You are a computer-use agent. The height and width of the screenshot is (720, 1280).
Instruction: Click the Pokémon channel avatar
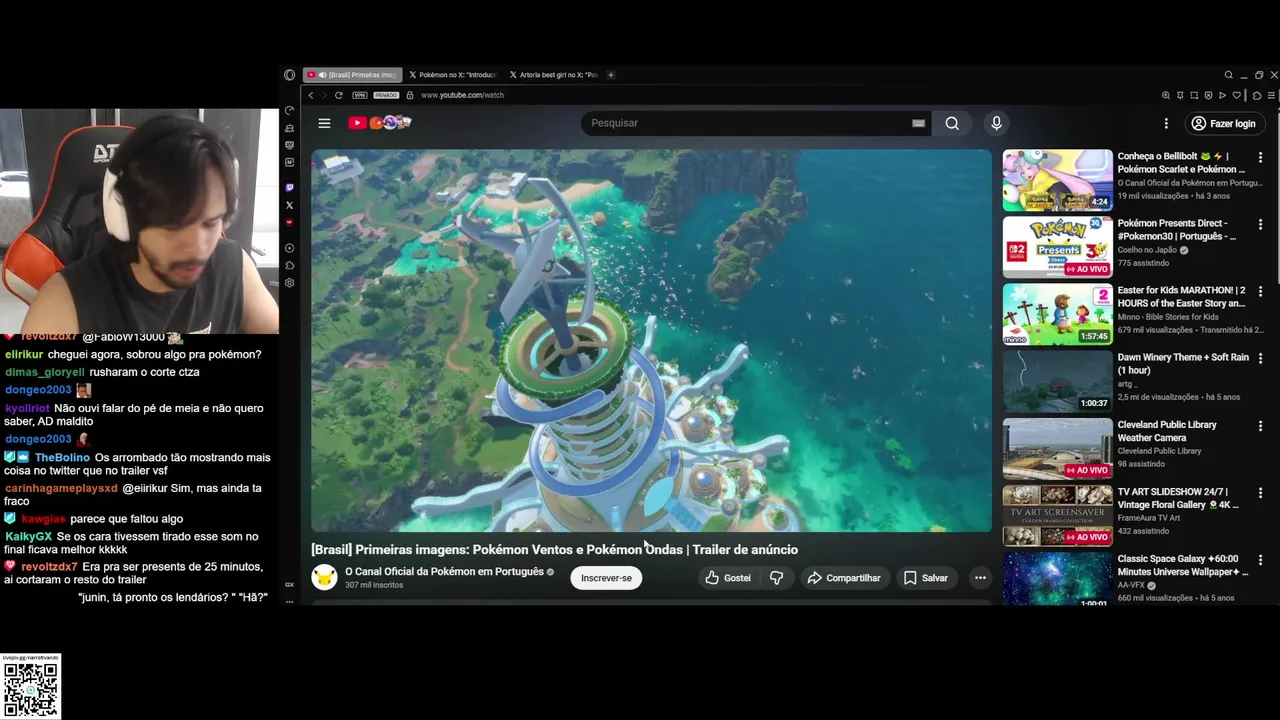coord(324,577)
